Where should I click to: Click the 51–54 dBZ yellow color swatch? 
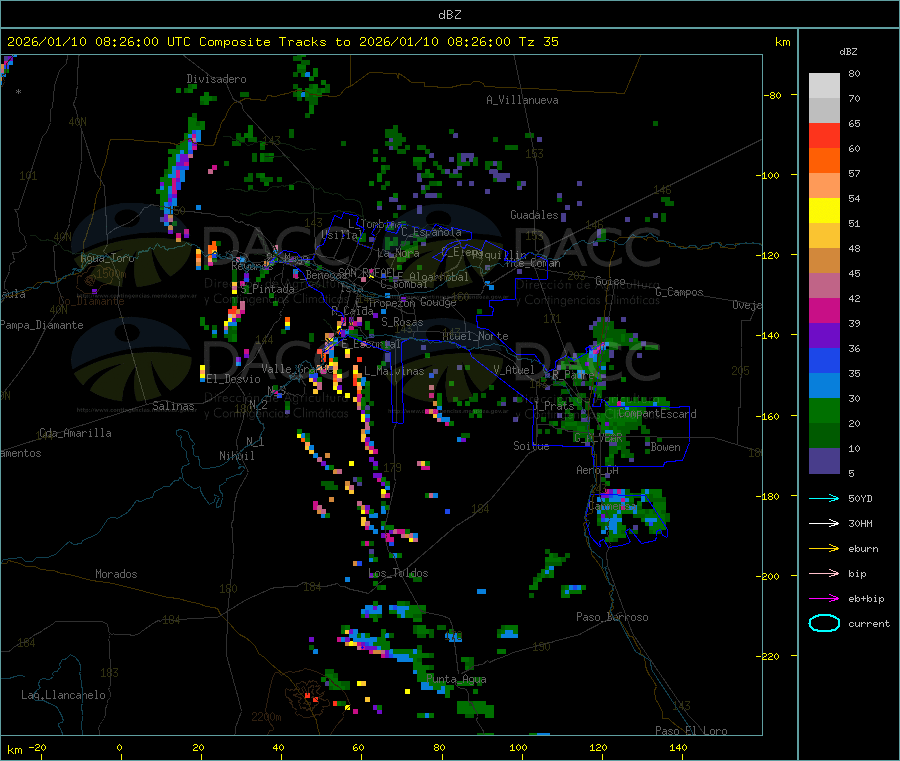(824, 211)
